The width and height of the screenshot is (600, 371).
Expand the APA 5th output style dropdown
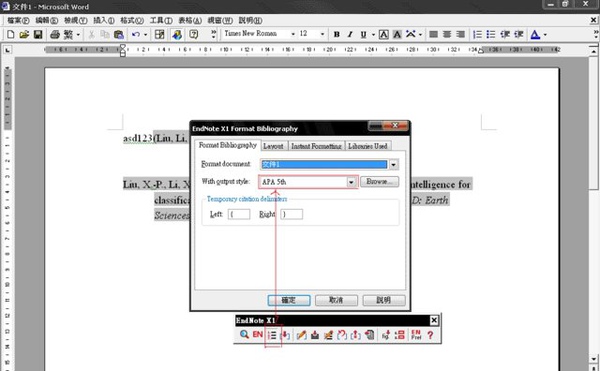pos(351,182)
